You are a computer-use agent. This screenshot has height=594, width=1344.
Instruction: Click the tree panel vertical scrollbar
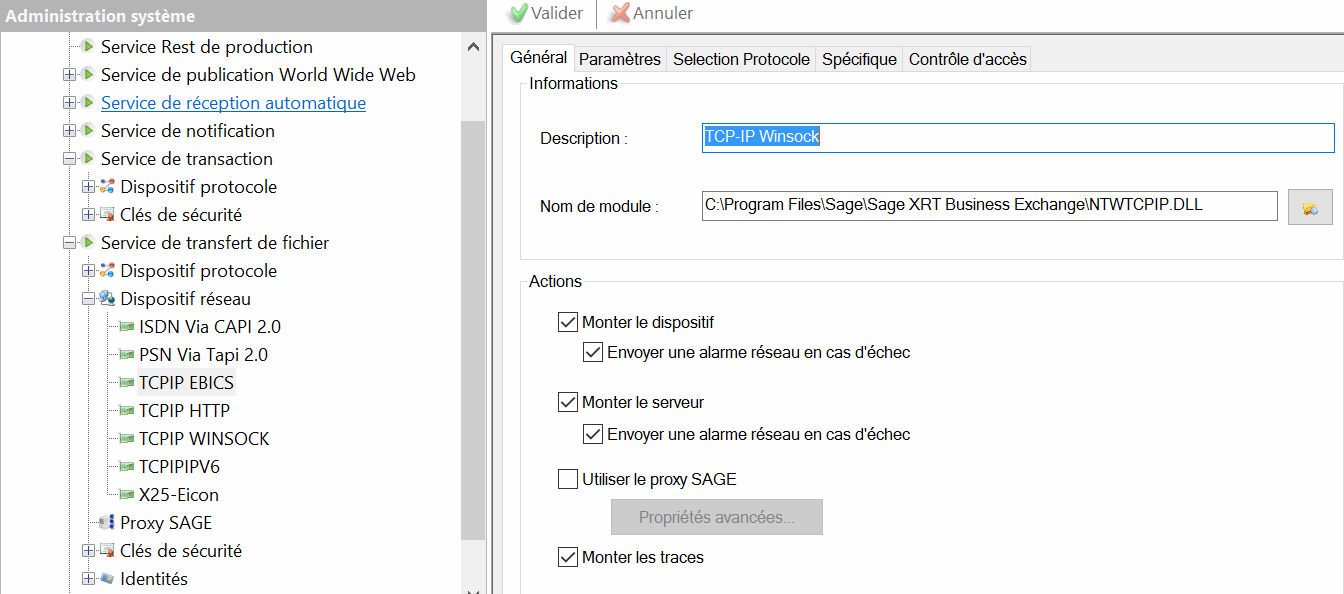[x=473, y=330]
